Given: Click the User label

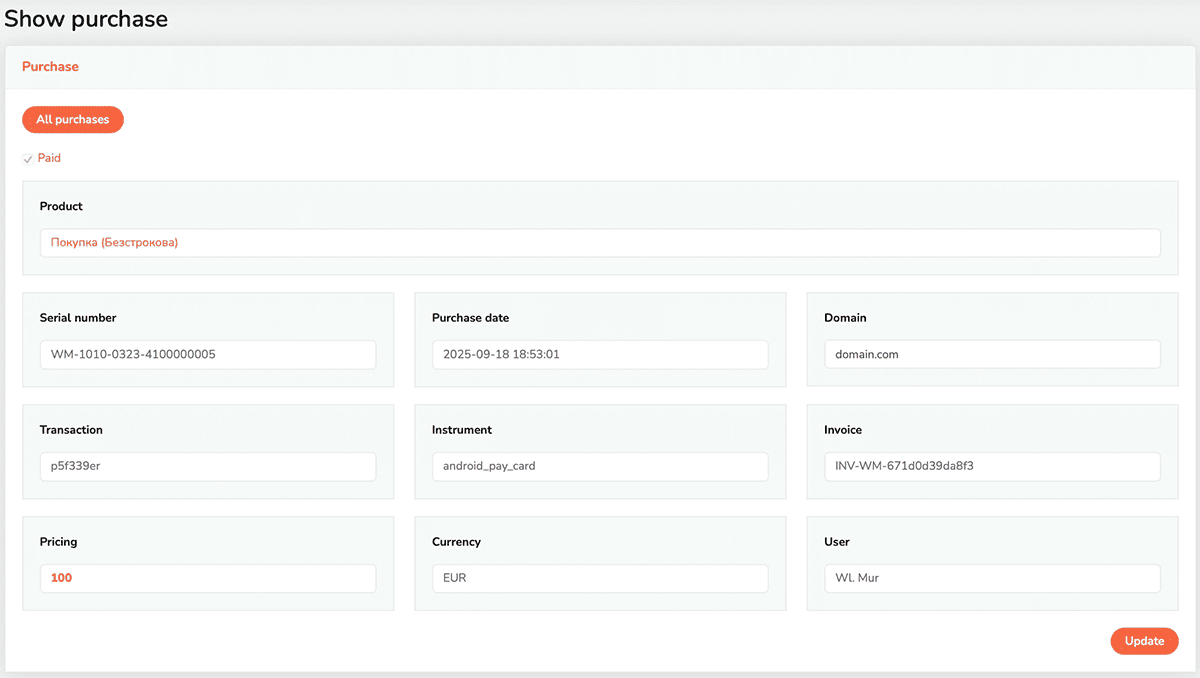Looking at the screenshot, I should point(837,542).
